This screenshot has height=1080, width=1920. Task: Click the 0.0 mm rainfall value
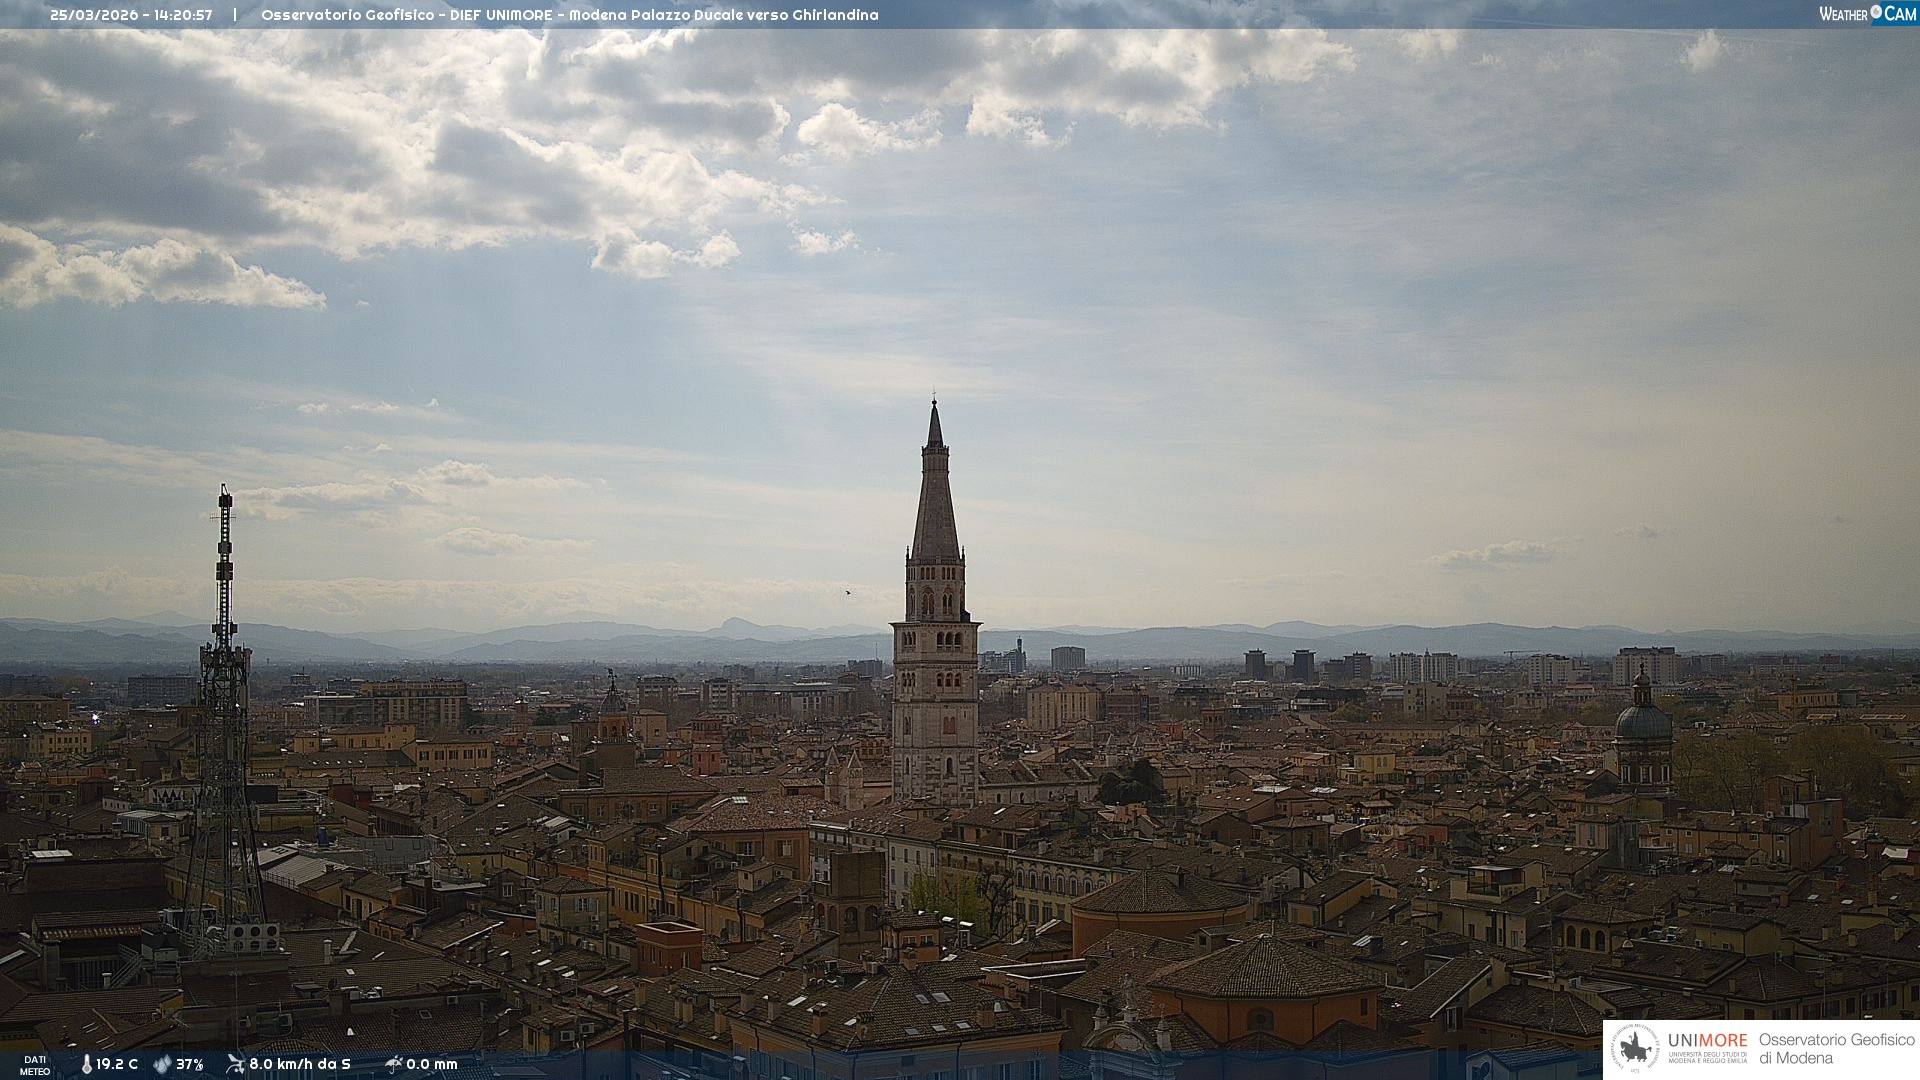(432, 1065)
